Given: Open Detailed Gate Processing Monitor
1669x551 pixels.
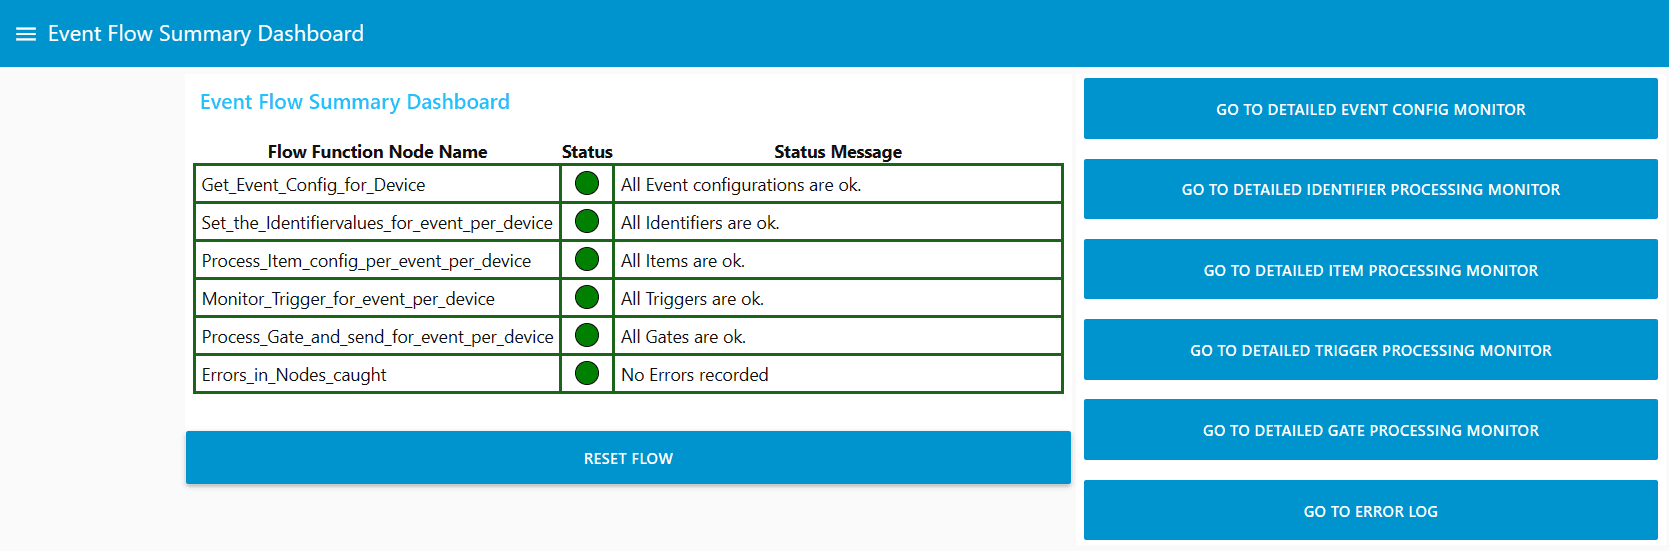Looking at the screenshot, I should click(1370, 430).
